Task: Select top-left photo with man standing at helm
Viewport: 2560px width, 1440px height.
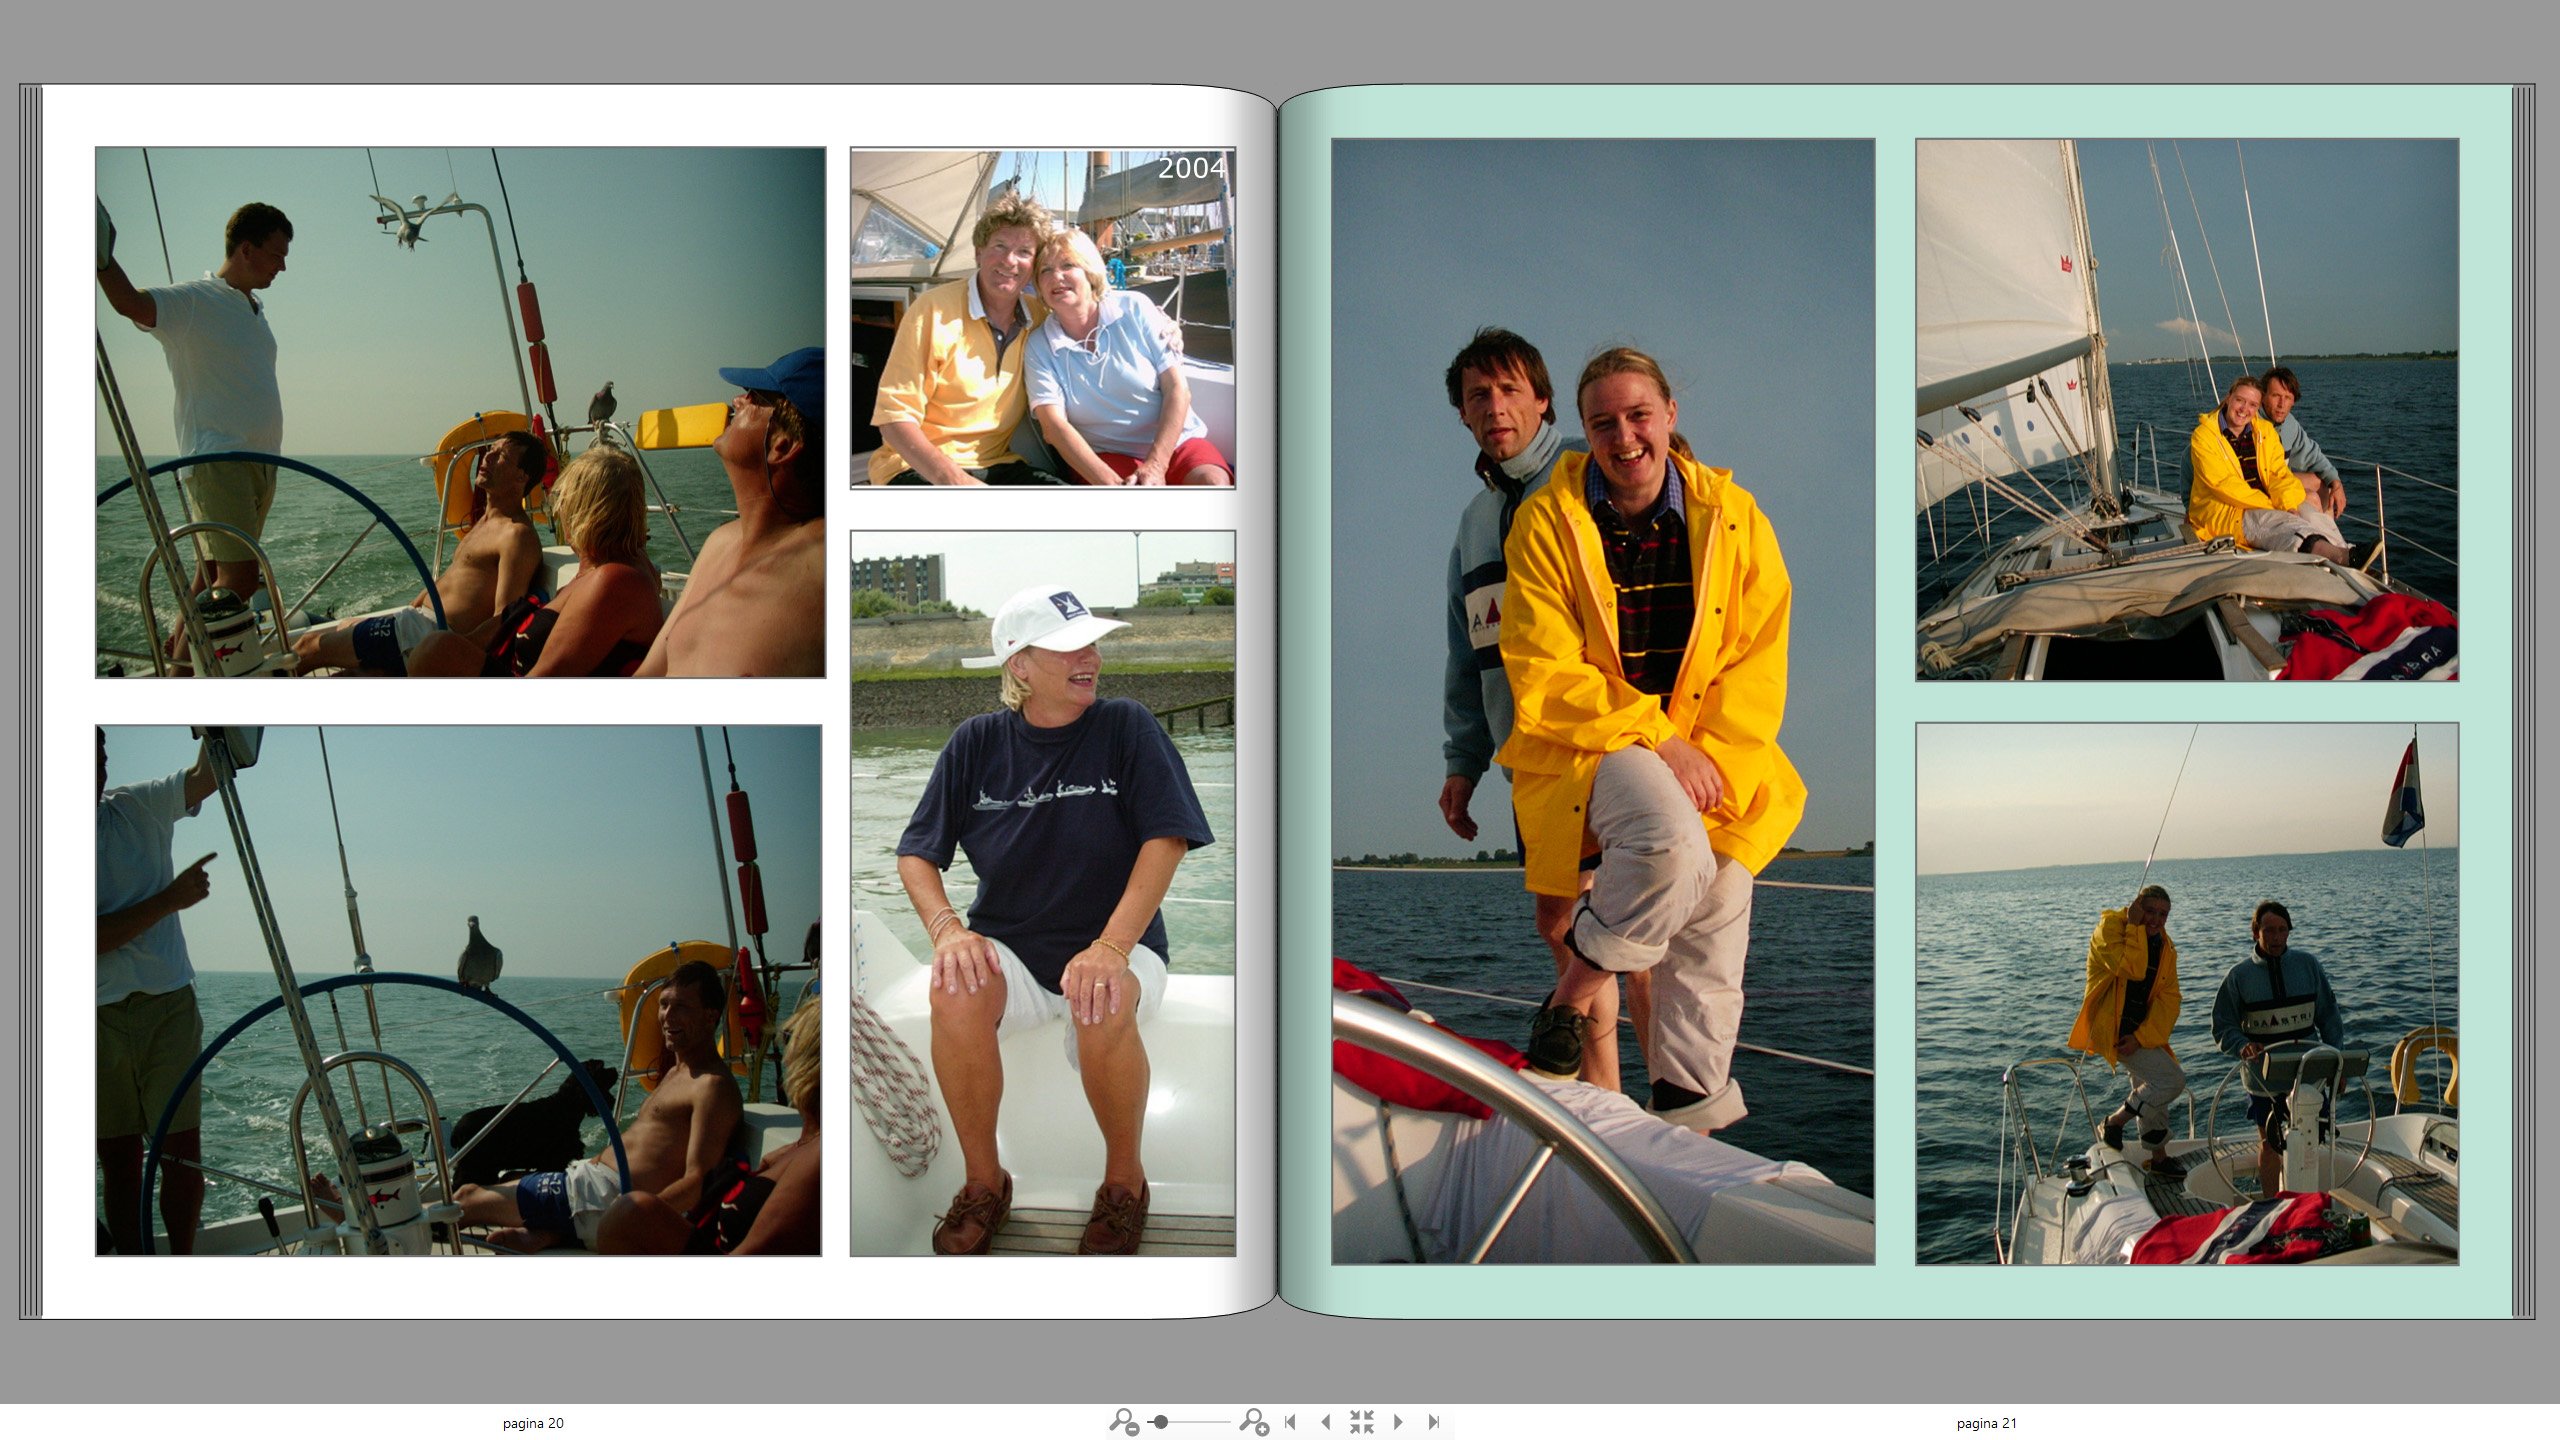Action: (460, 412)
